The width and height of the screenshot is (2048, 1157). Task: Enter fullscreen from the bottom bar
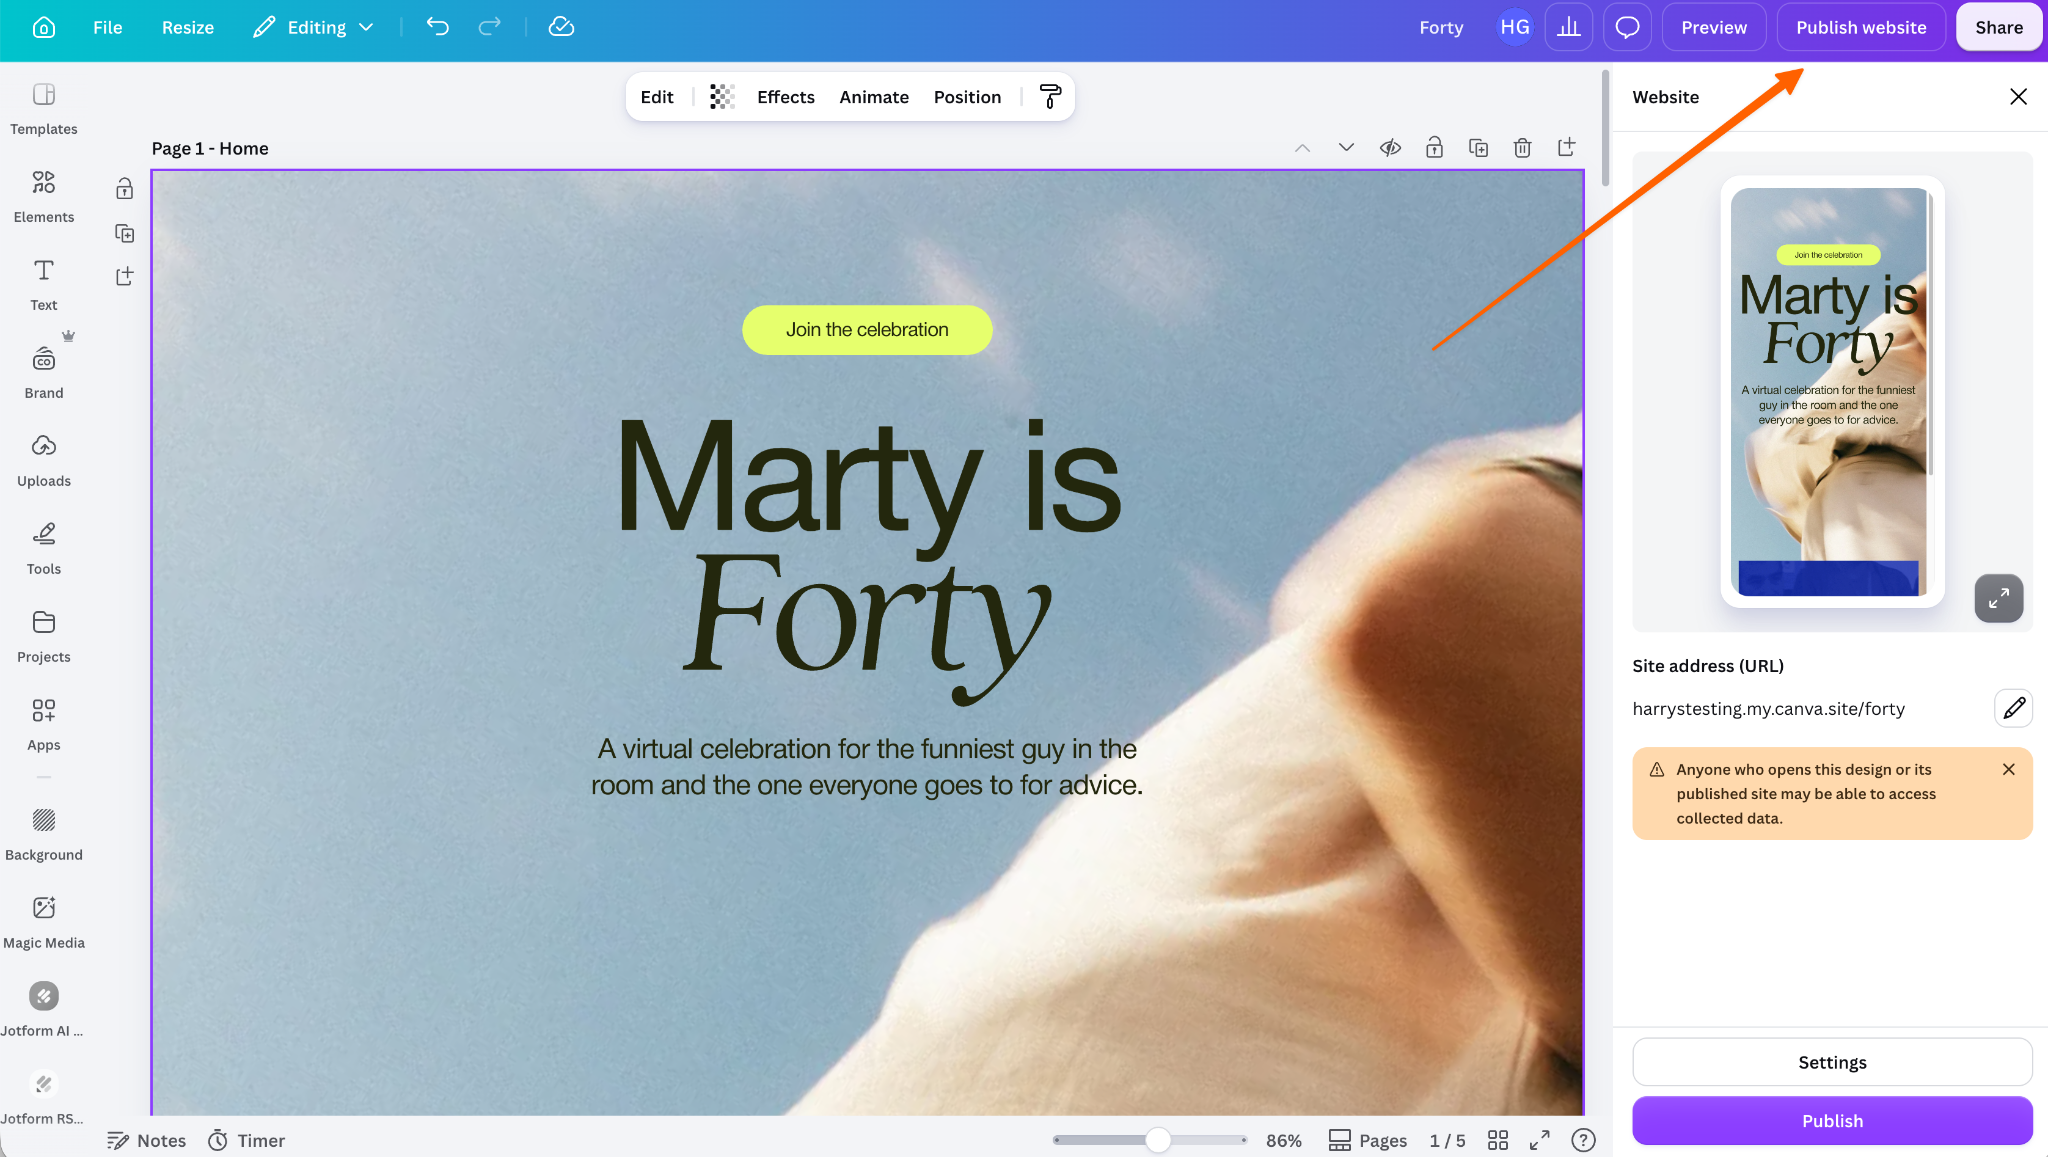1540,1140
